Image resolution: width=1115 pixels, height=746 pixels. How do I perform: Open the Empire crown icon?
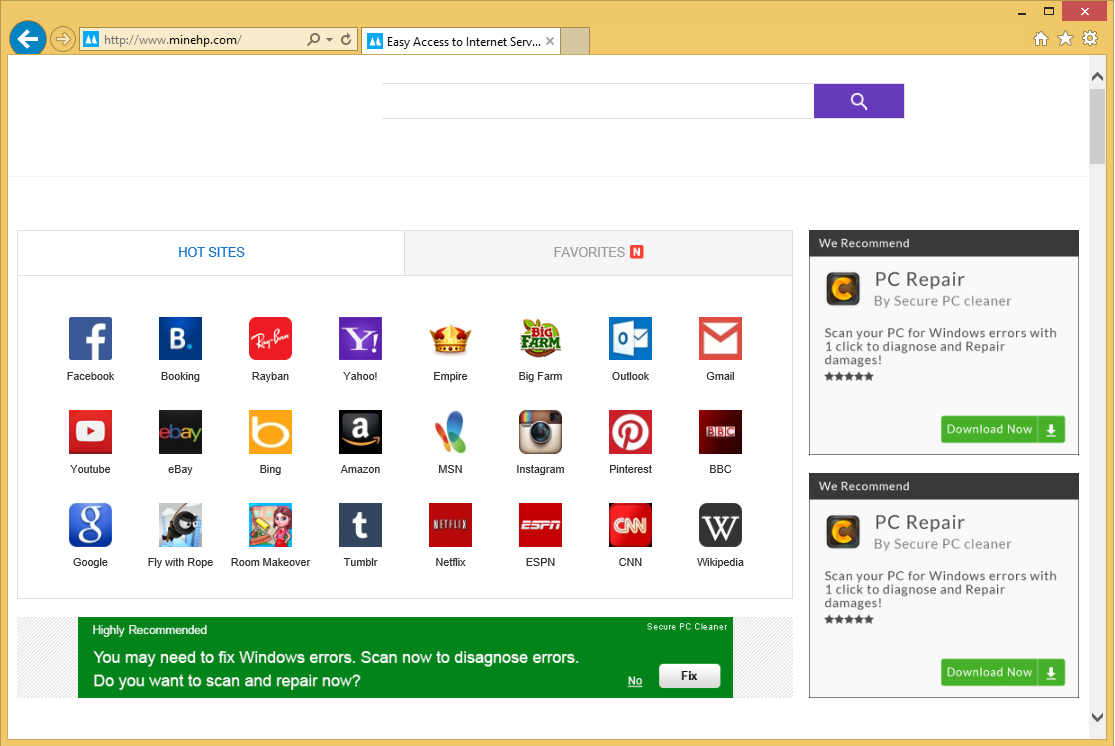pyautogui.click(x=450, y=339)
